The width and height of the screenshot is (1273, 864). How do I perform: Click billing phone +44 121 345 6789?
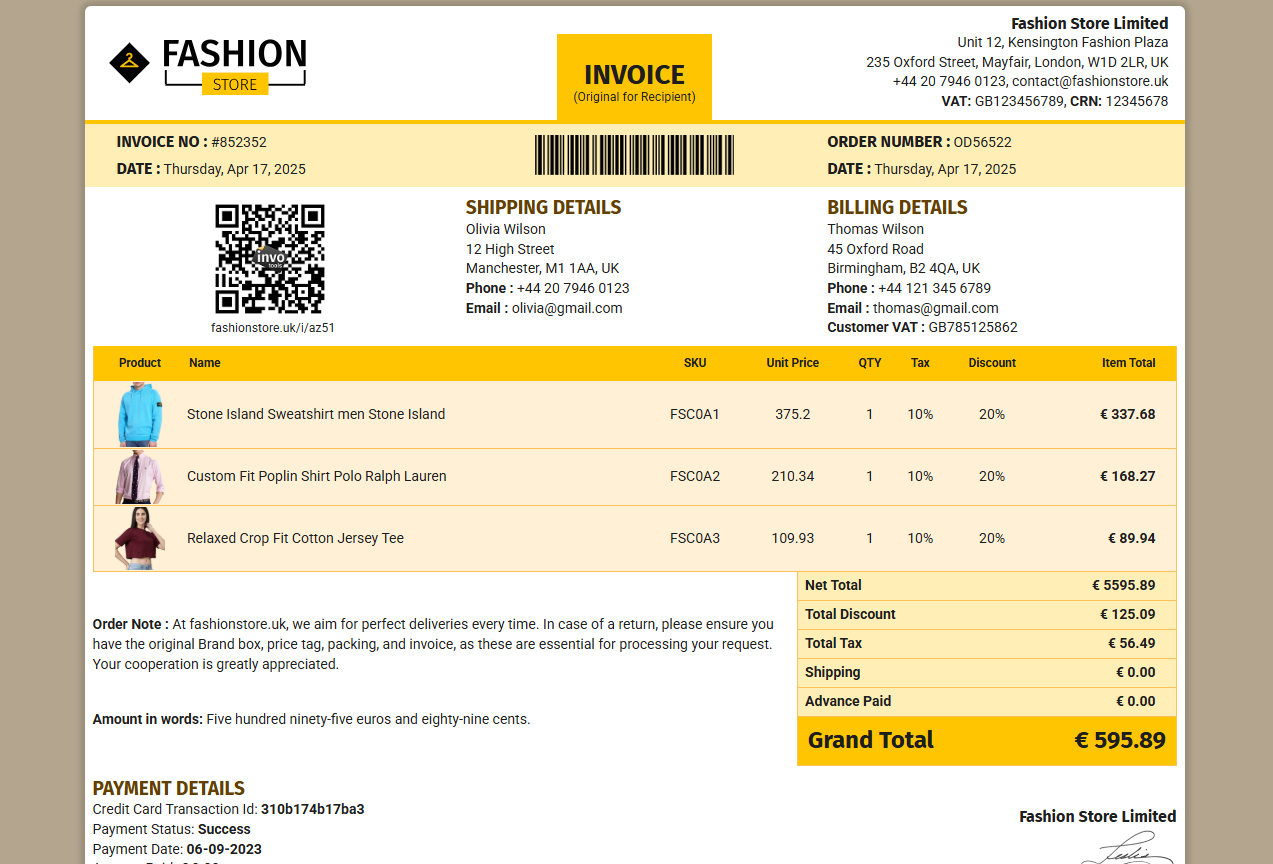935,288
